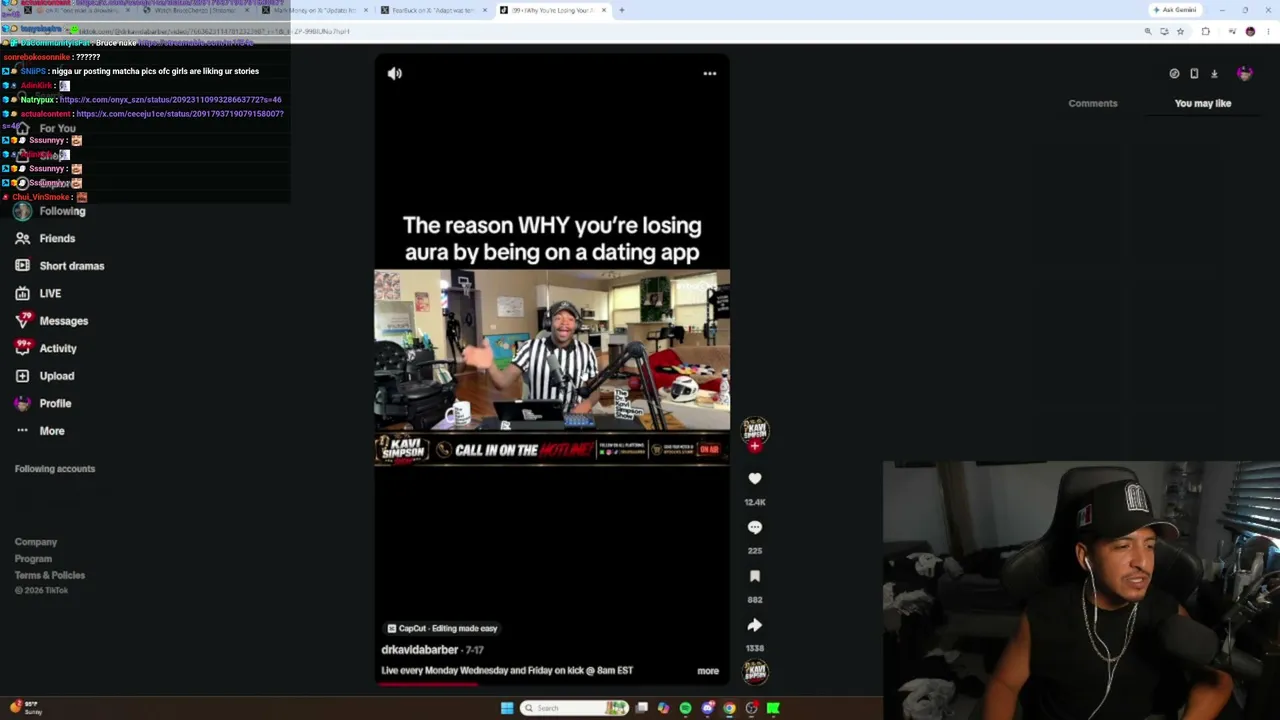The width and height of the screenshot is (1280, 720).
Task: Open the LIVE section
Action: pyautogui.click(x=38, y=293)
